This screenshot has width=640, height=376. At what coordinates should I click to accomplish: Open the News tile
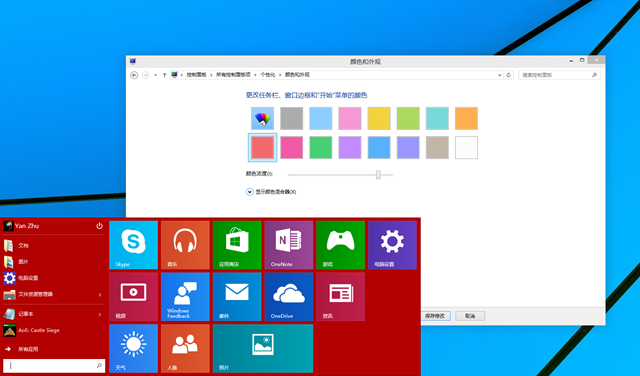pyautogui.click(x=341, y=297)
